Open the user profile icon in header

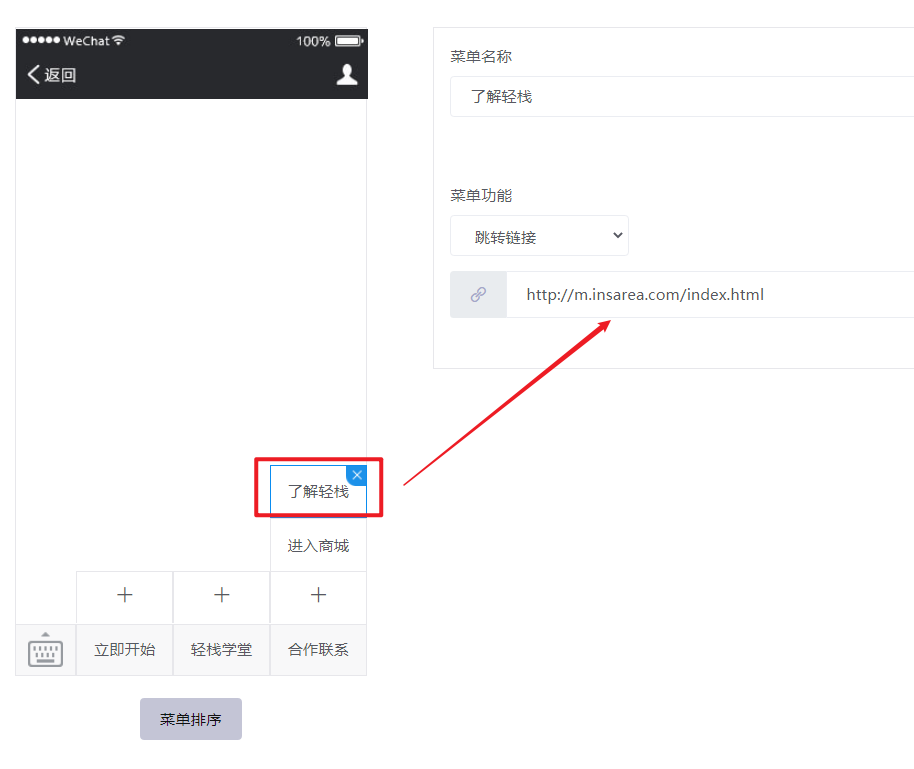point(347,75)
